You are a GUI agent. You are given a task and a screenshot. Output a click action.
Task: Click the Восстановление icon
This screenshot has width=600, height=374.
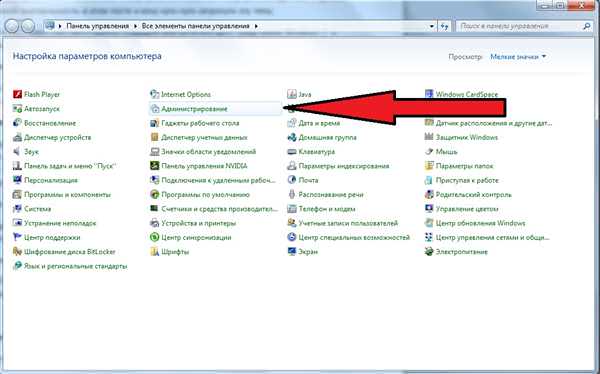click(17, 123)
